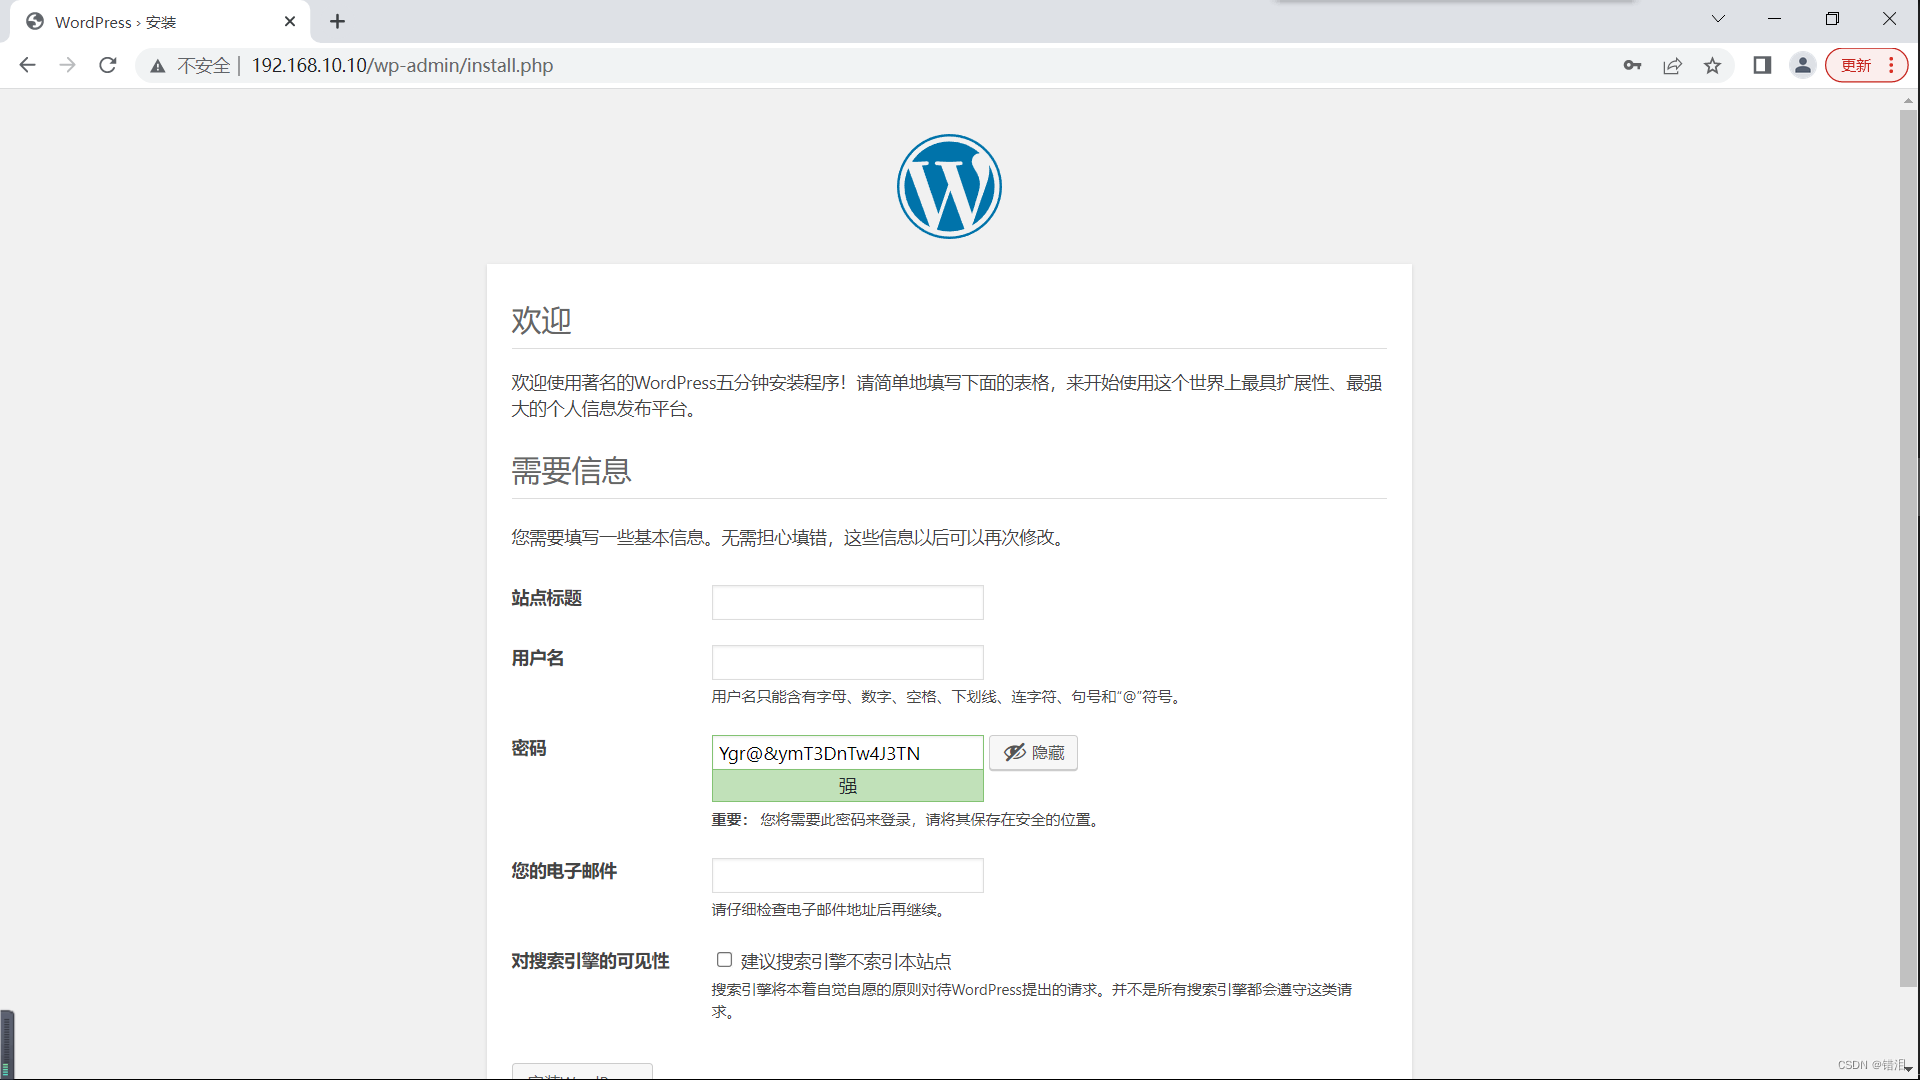Click the browser forward arrow

(x=67, y=65)
